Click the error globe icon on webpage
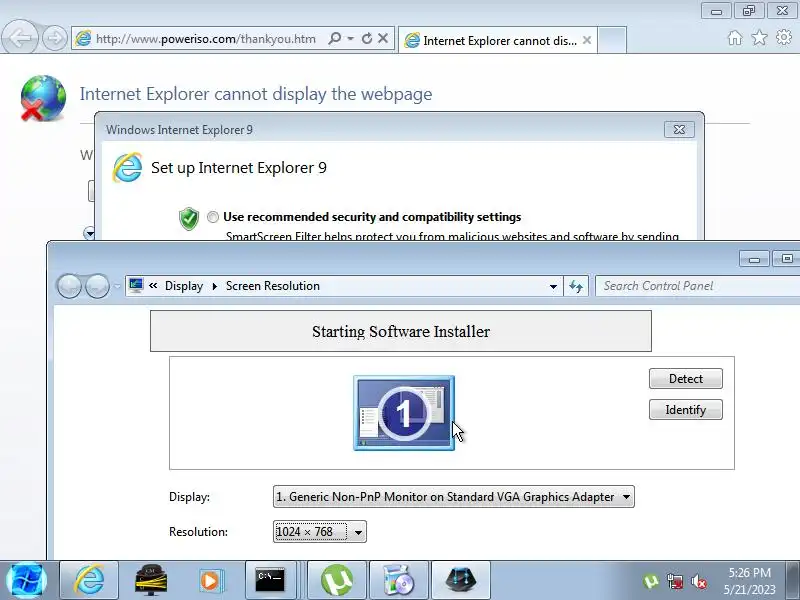The width and height of the screenshot is (800, 600). pyautogui.click(x=43, y=98)
